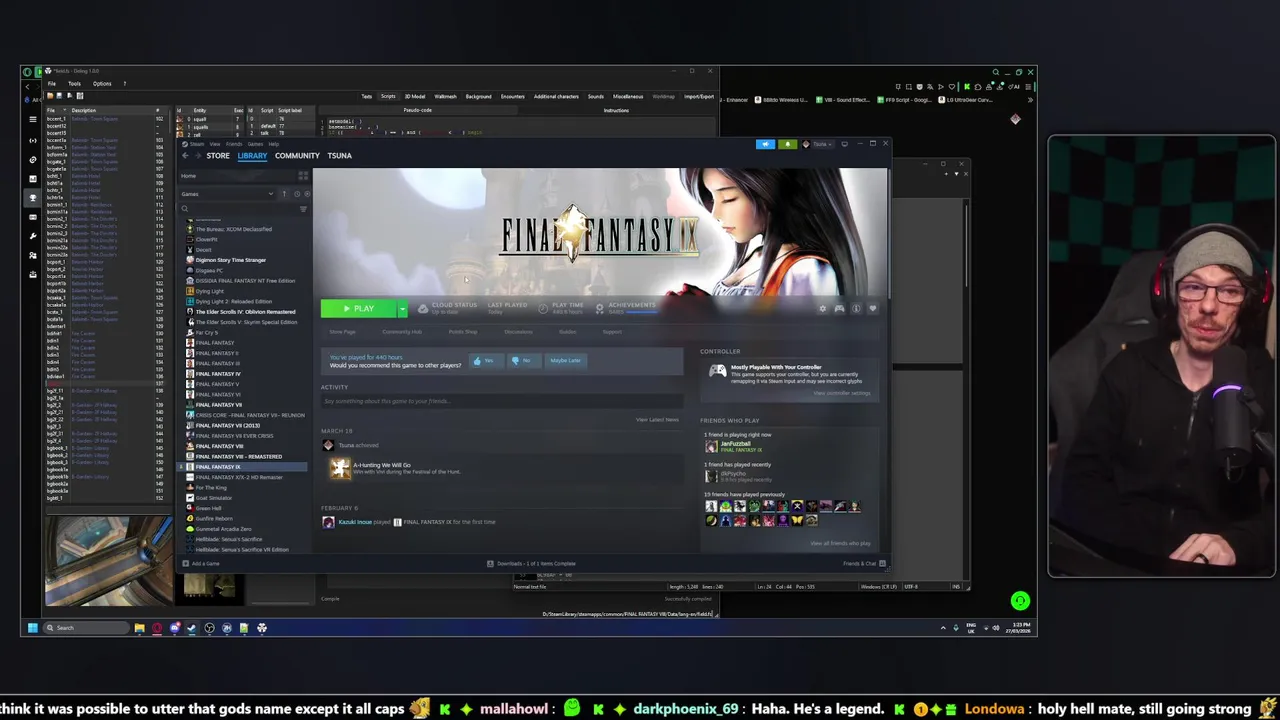The width and height of the screenshot is (1280, 720).
Task: Click the Windows Start button on taskbar
Action: click(x=32, y=628)
